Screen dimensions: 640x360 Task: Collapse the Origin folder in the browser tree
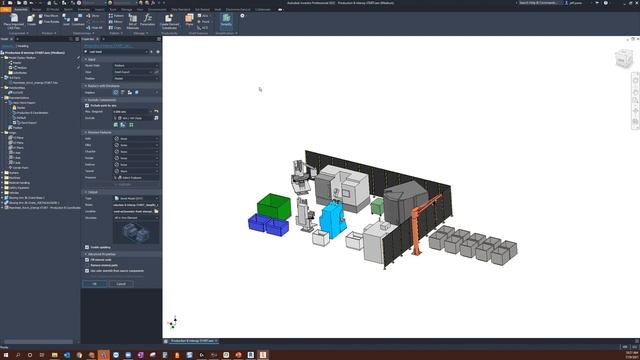[2, 133]
